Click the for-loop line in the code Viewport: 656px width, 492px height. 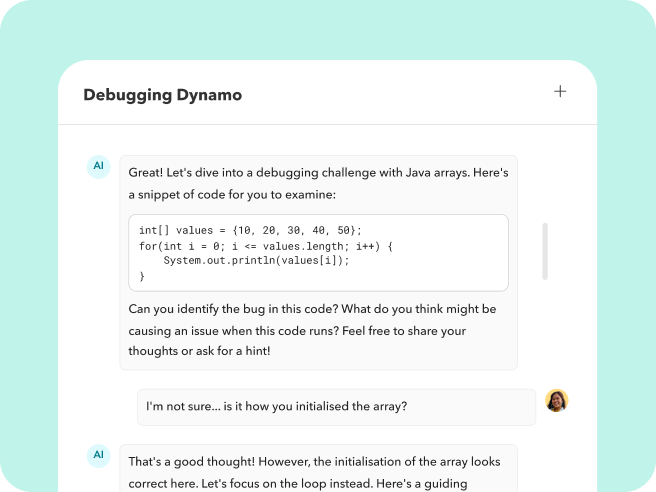click(266, 245)
